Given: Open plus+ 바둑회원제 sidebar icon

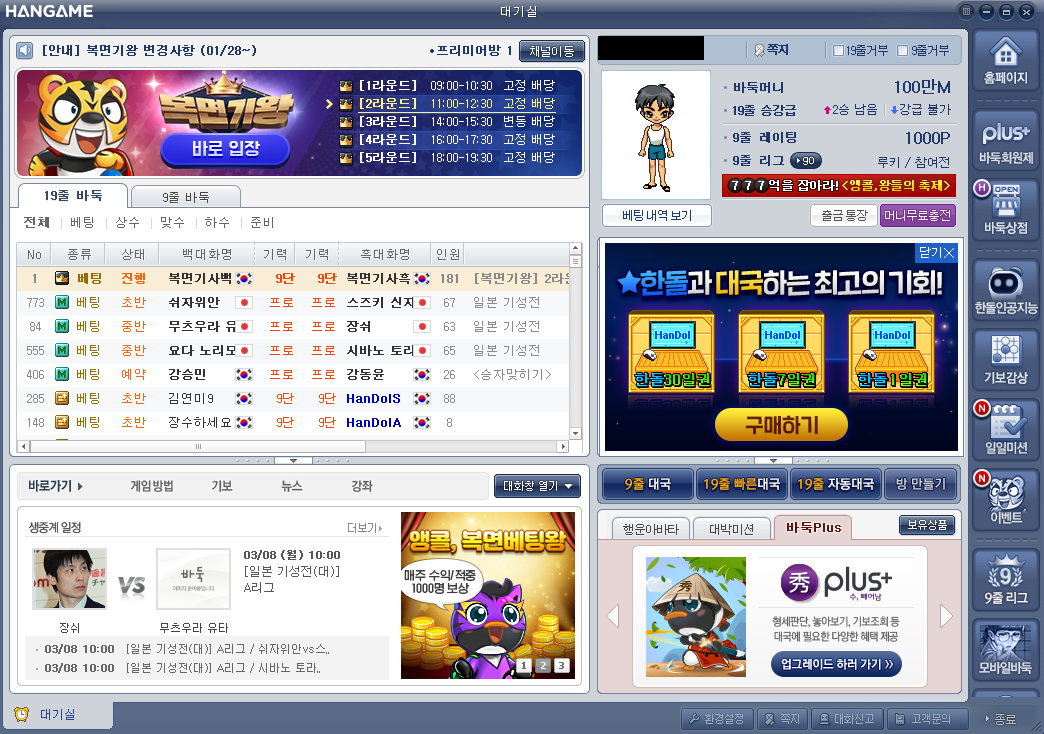Looking at the screenshot, I should (1005, 141).
